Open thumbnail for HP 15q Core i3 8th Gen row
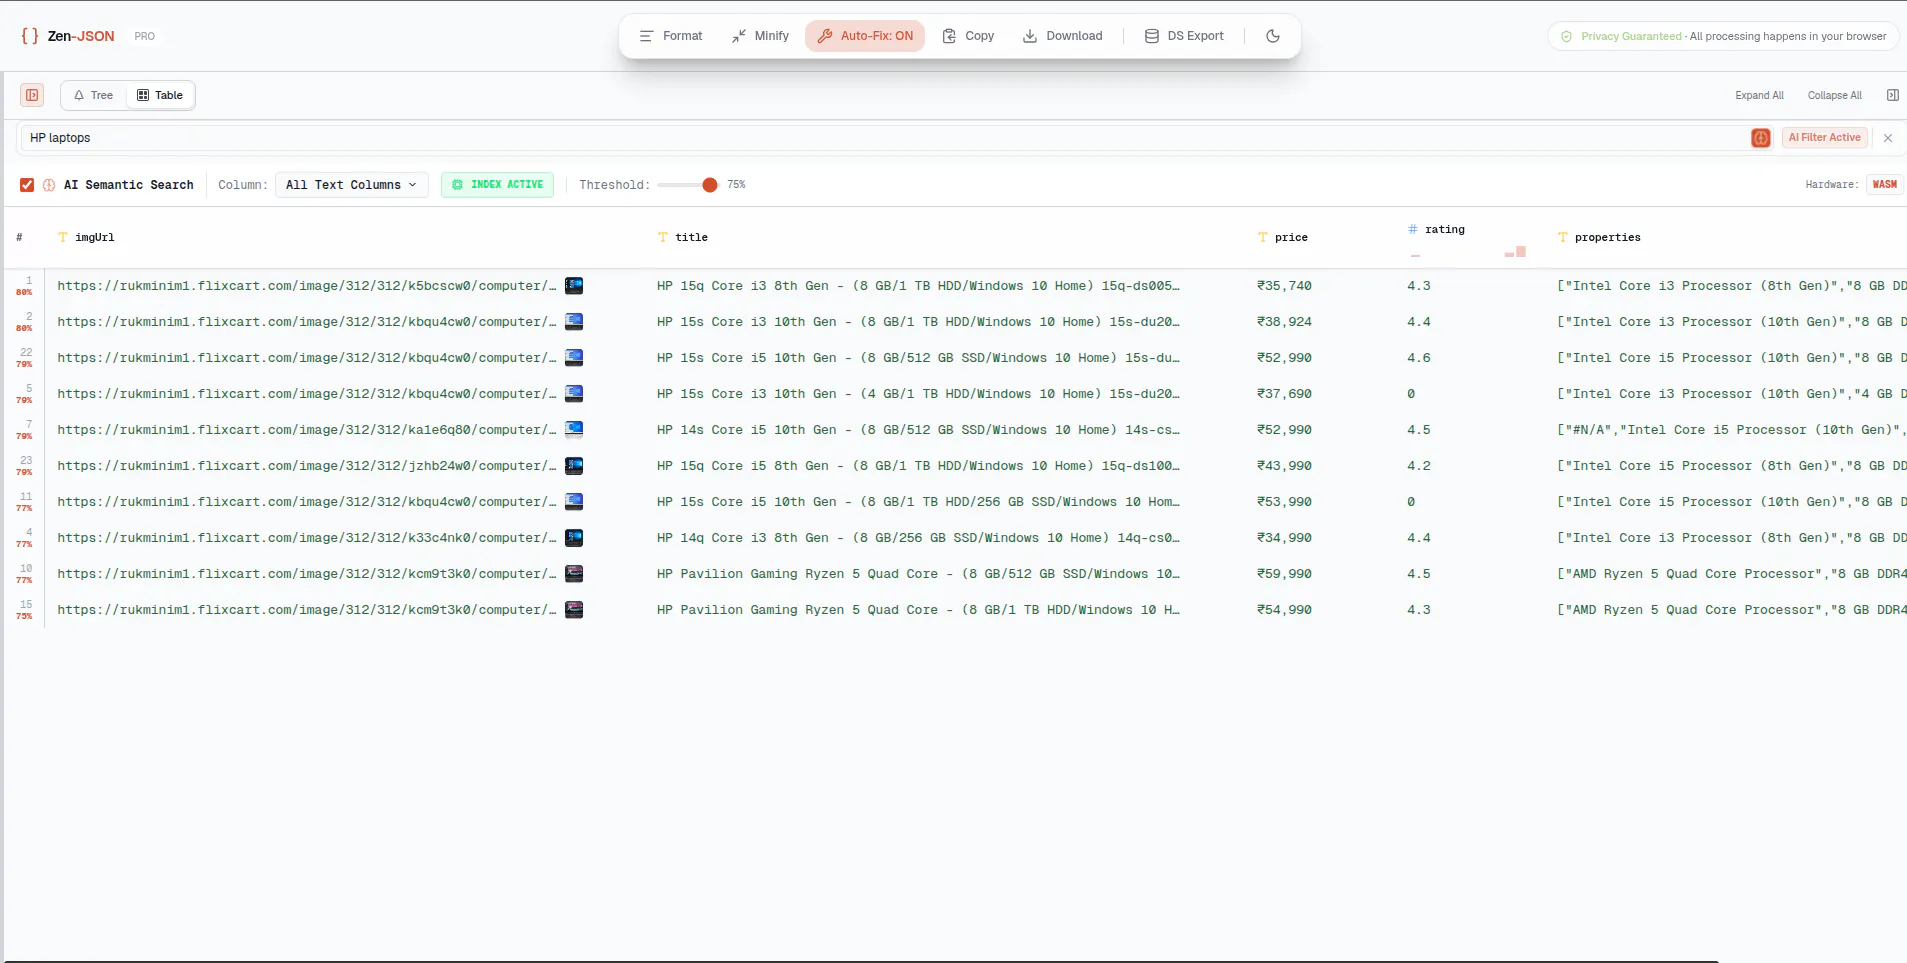Screen dimensions: 1907x963 click(574, 286)
